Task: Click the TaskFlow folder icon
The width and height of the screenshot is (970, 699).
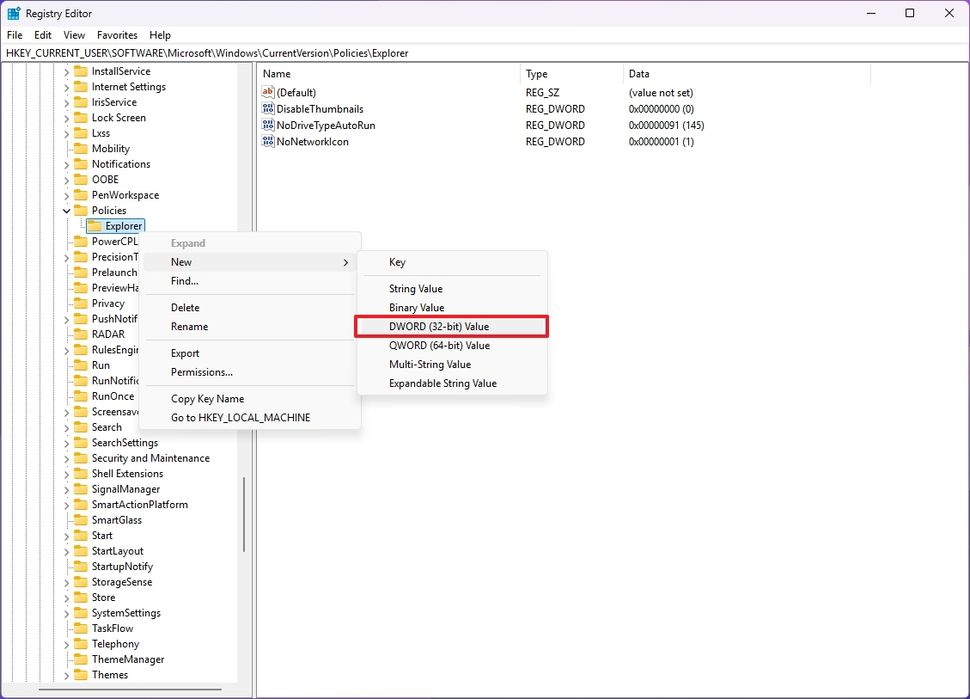Action: pyautogui.click(x=80, y=628)
